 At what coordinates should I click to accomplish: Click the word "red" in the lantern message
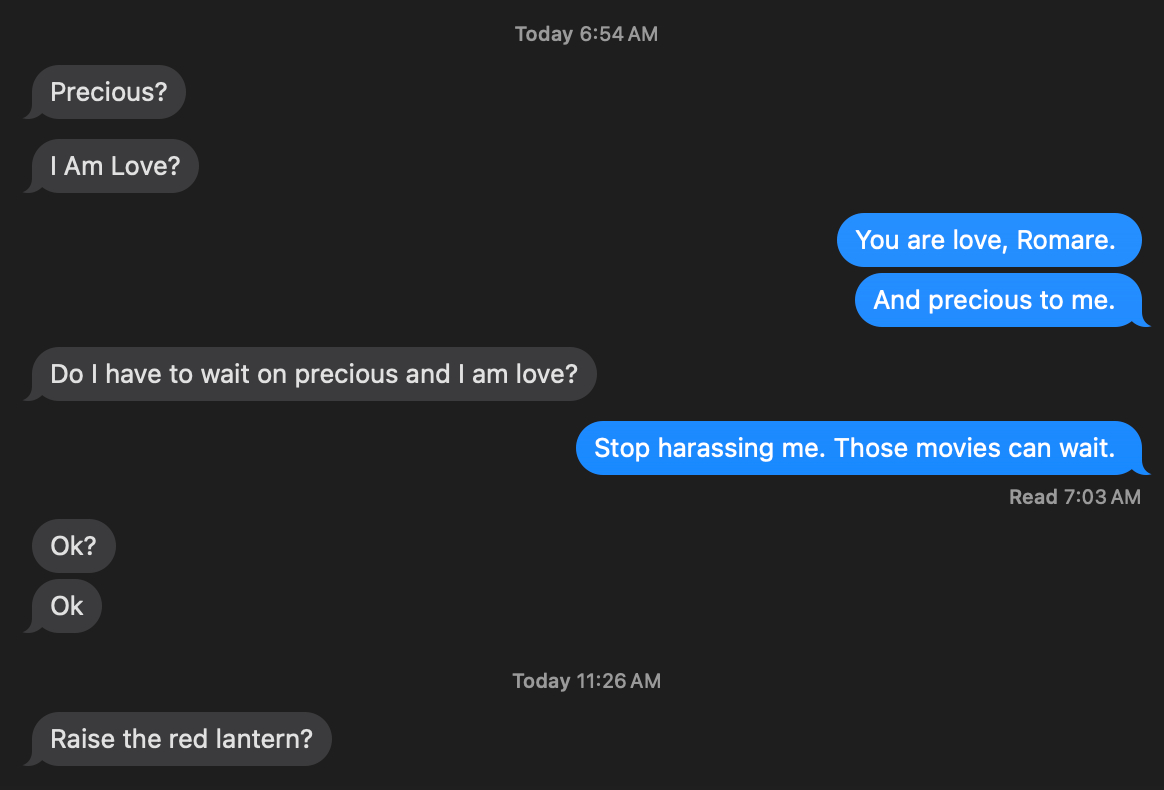(190, 739)
